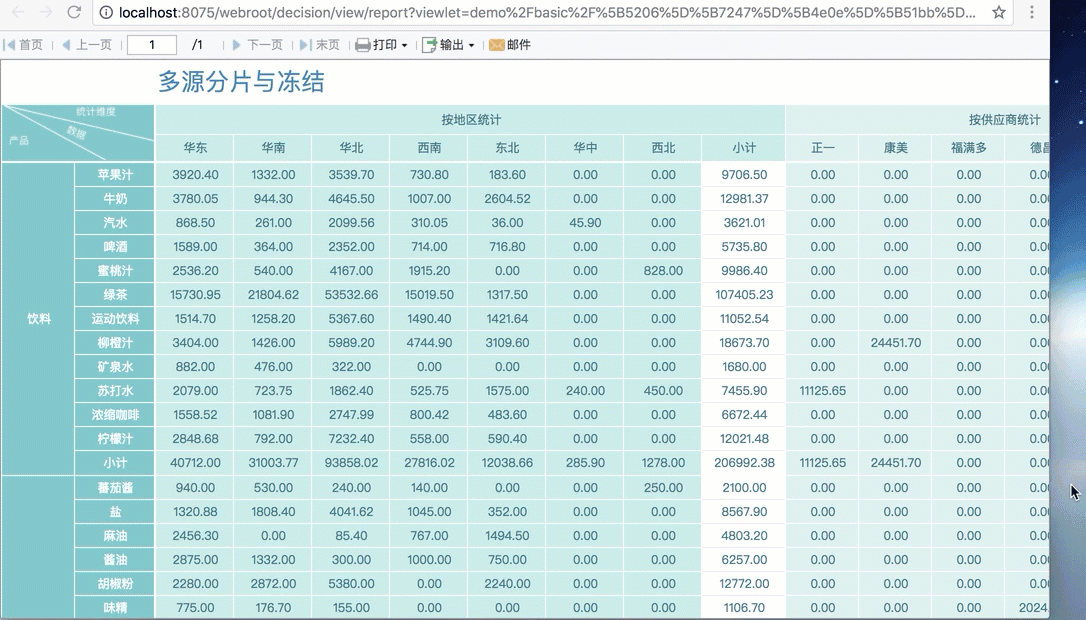Click the 饮料 category cell

(x=39, y=319)
